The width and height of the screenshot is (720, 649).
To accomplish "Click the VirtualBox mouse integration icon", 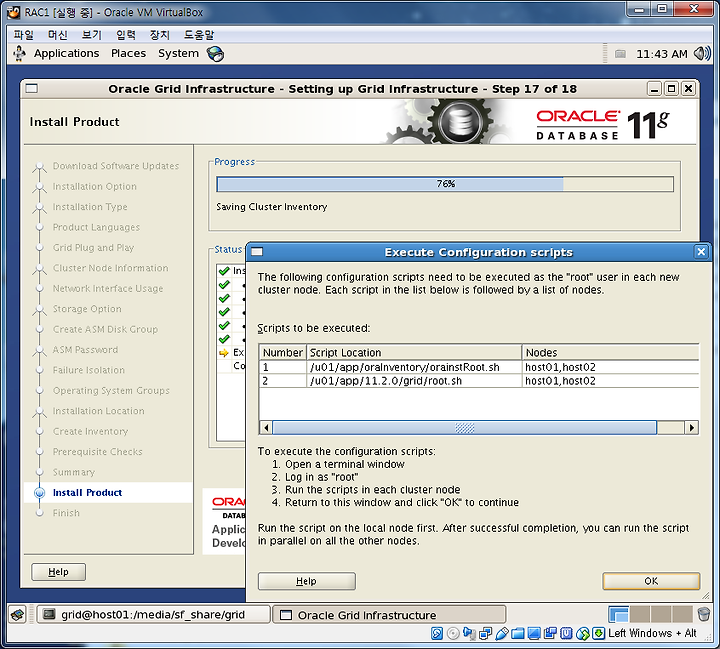I will click(x=582, y=633).
